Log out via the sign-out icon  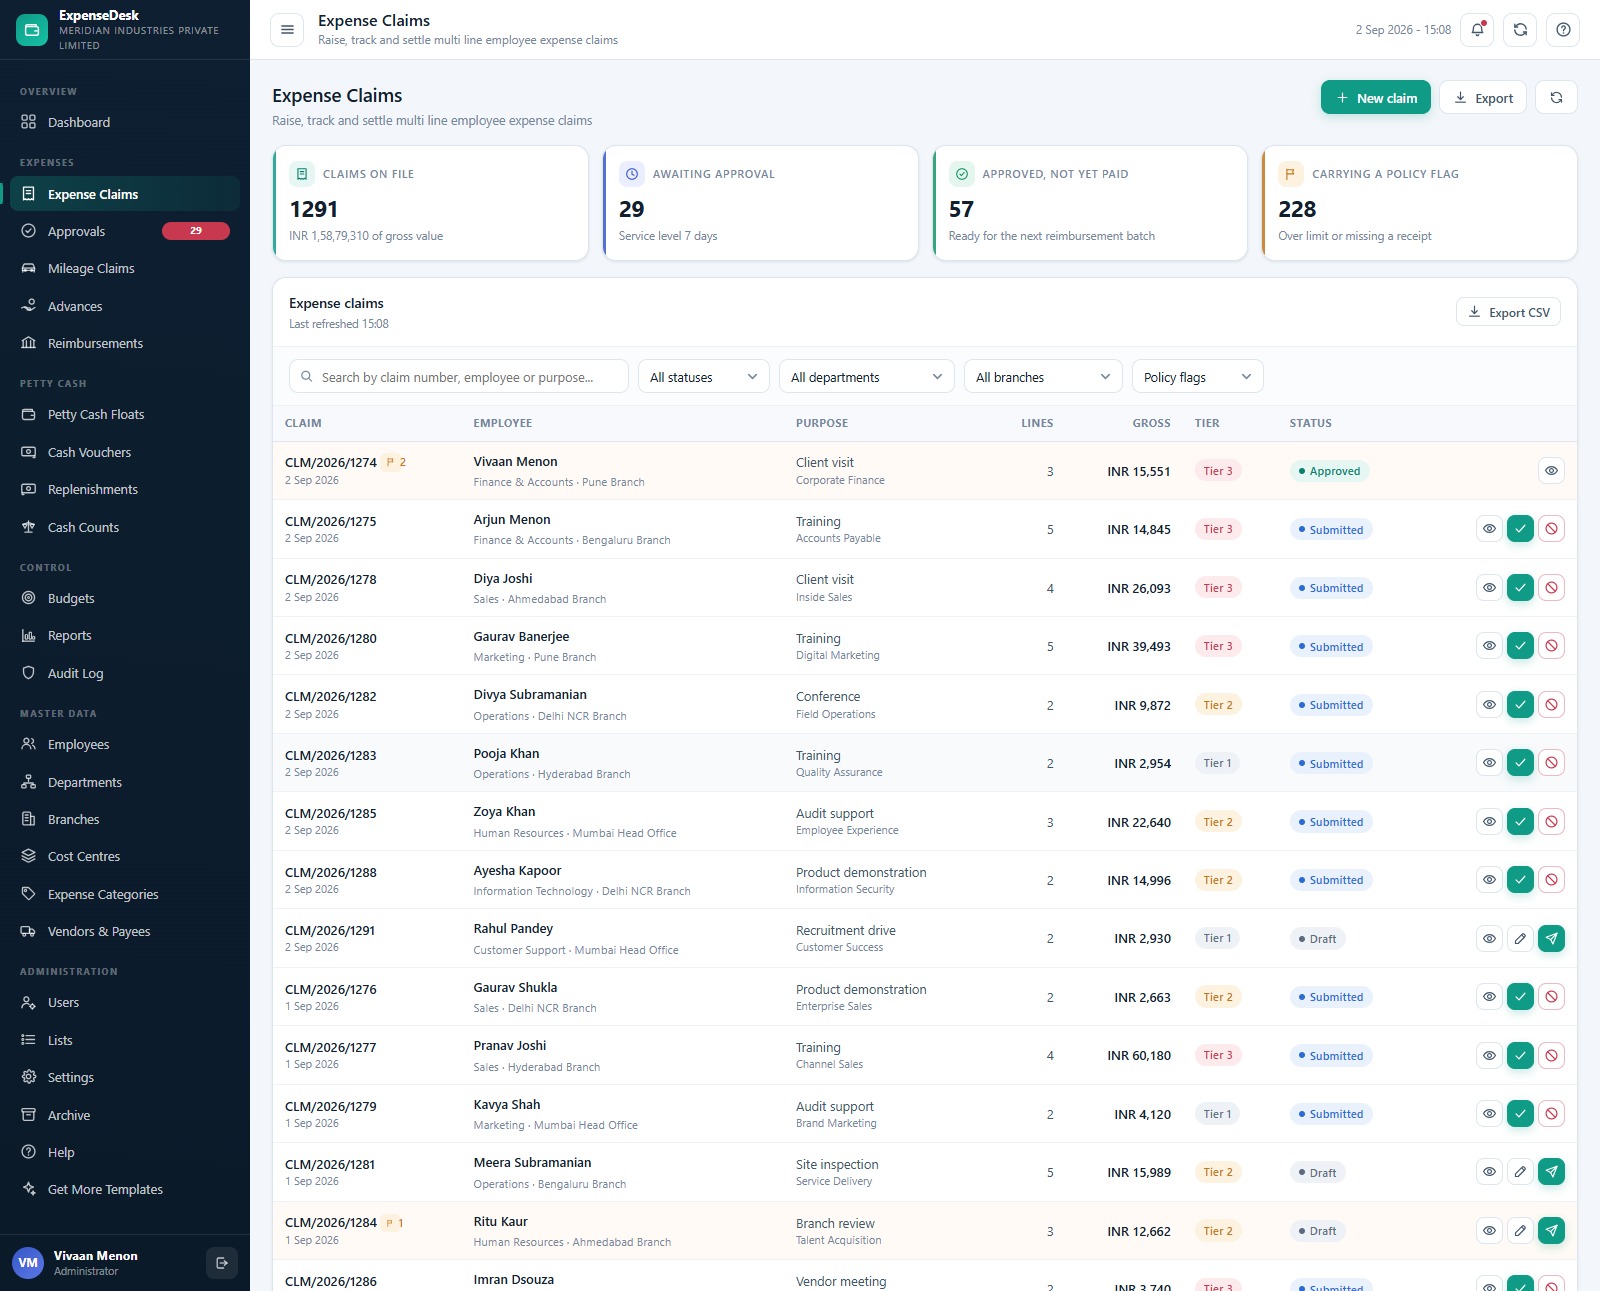[x=221, y=1263]
